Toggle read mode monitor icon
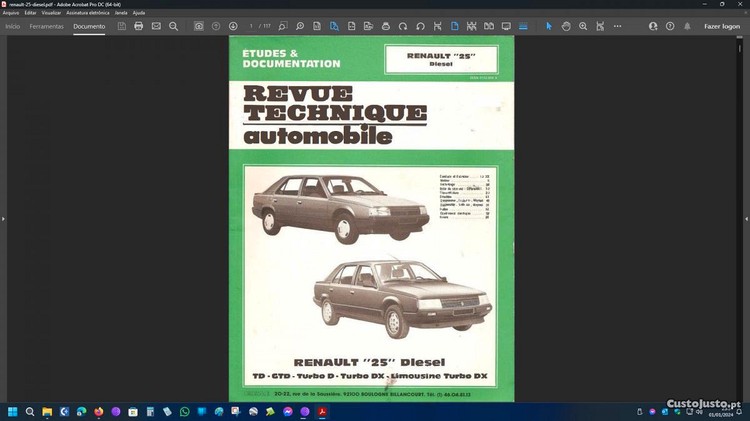Viewport: 750px width, 421px height. click(506, 26)
